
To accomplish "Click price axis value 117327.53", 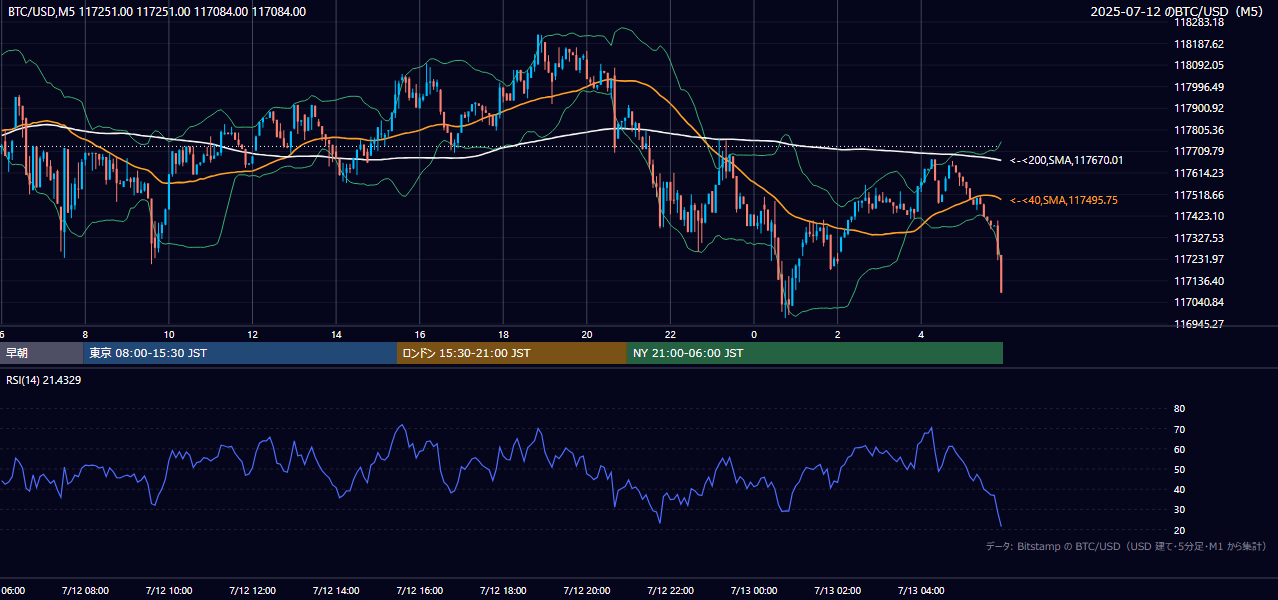I will point(1199,238).
